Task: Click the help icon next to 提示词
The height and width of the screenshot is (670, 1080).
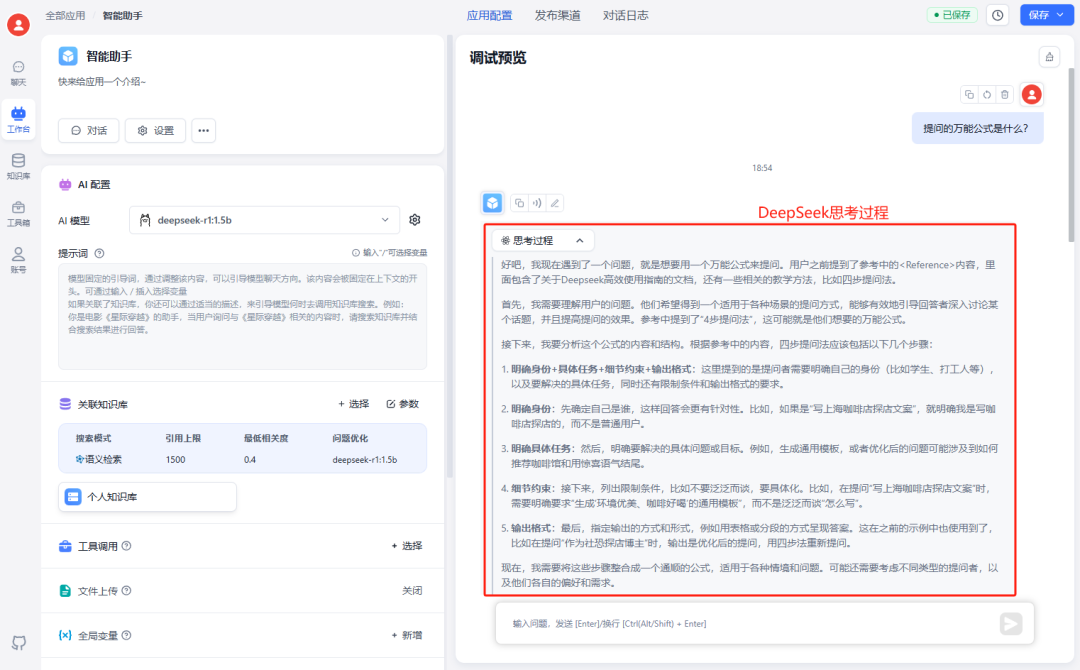Action: (x=99, y=253)
